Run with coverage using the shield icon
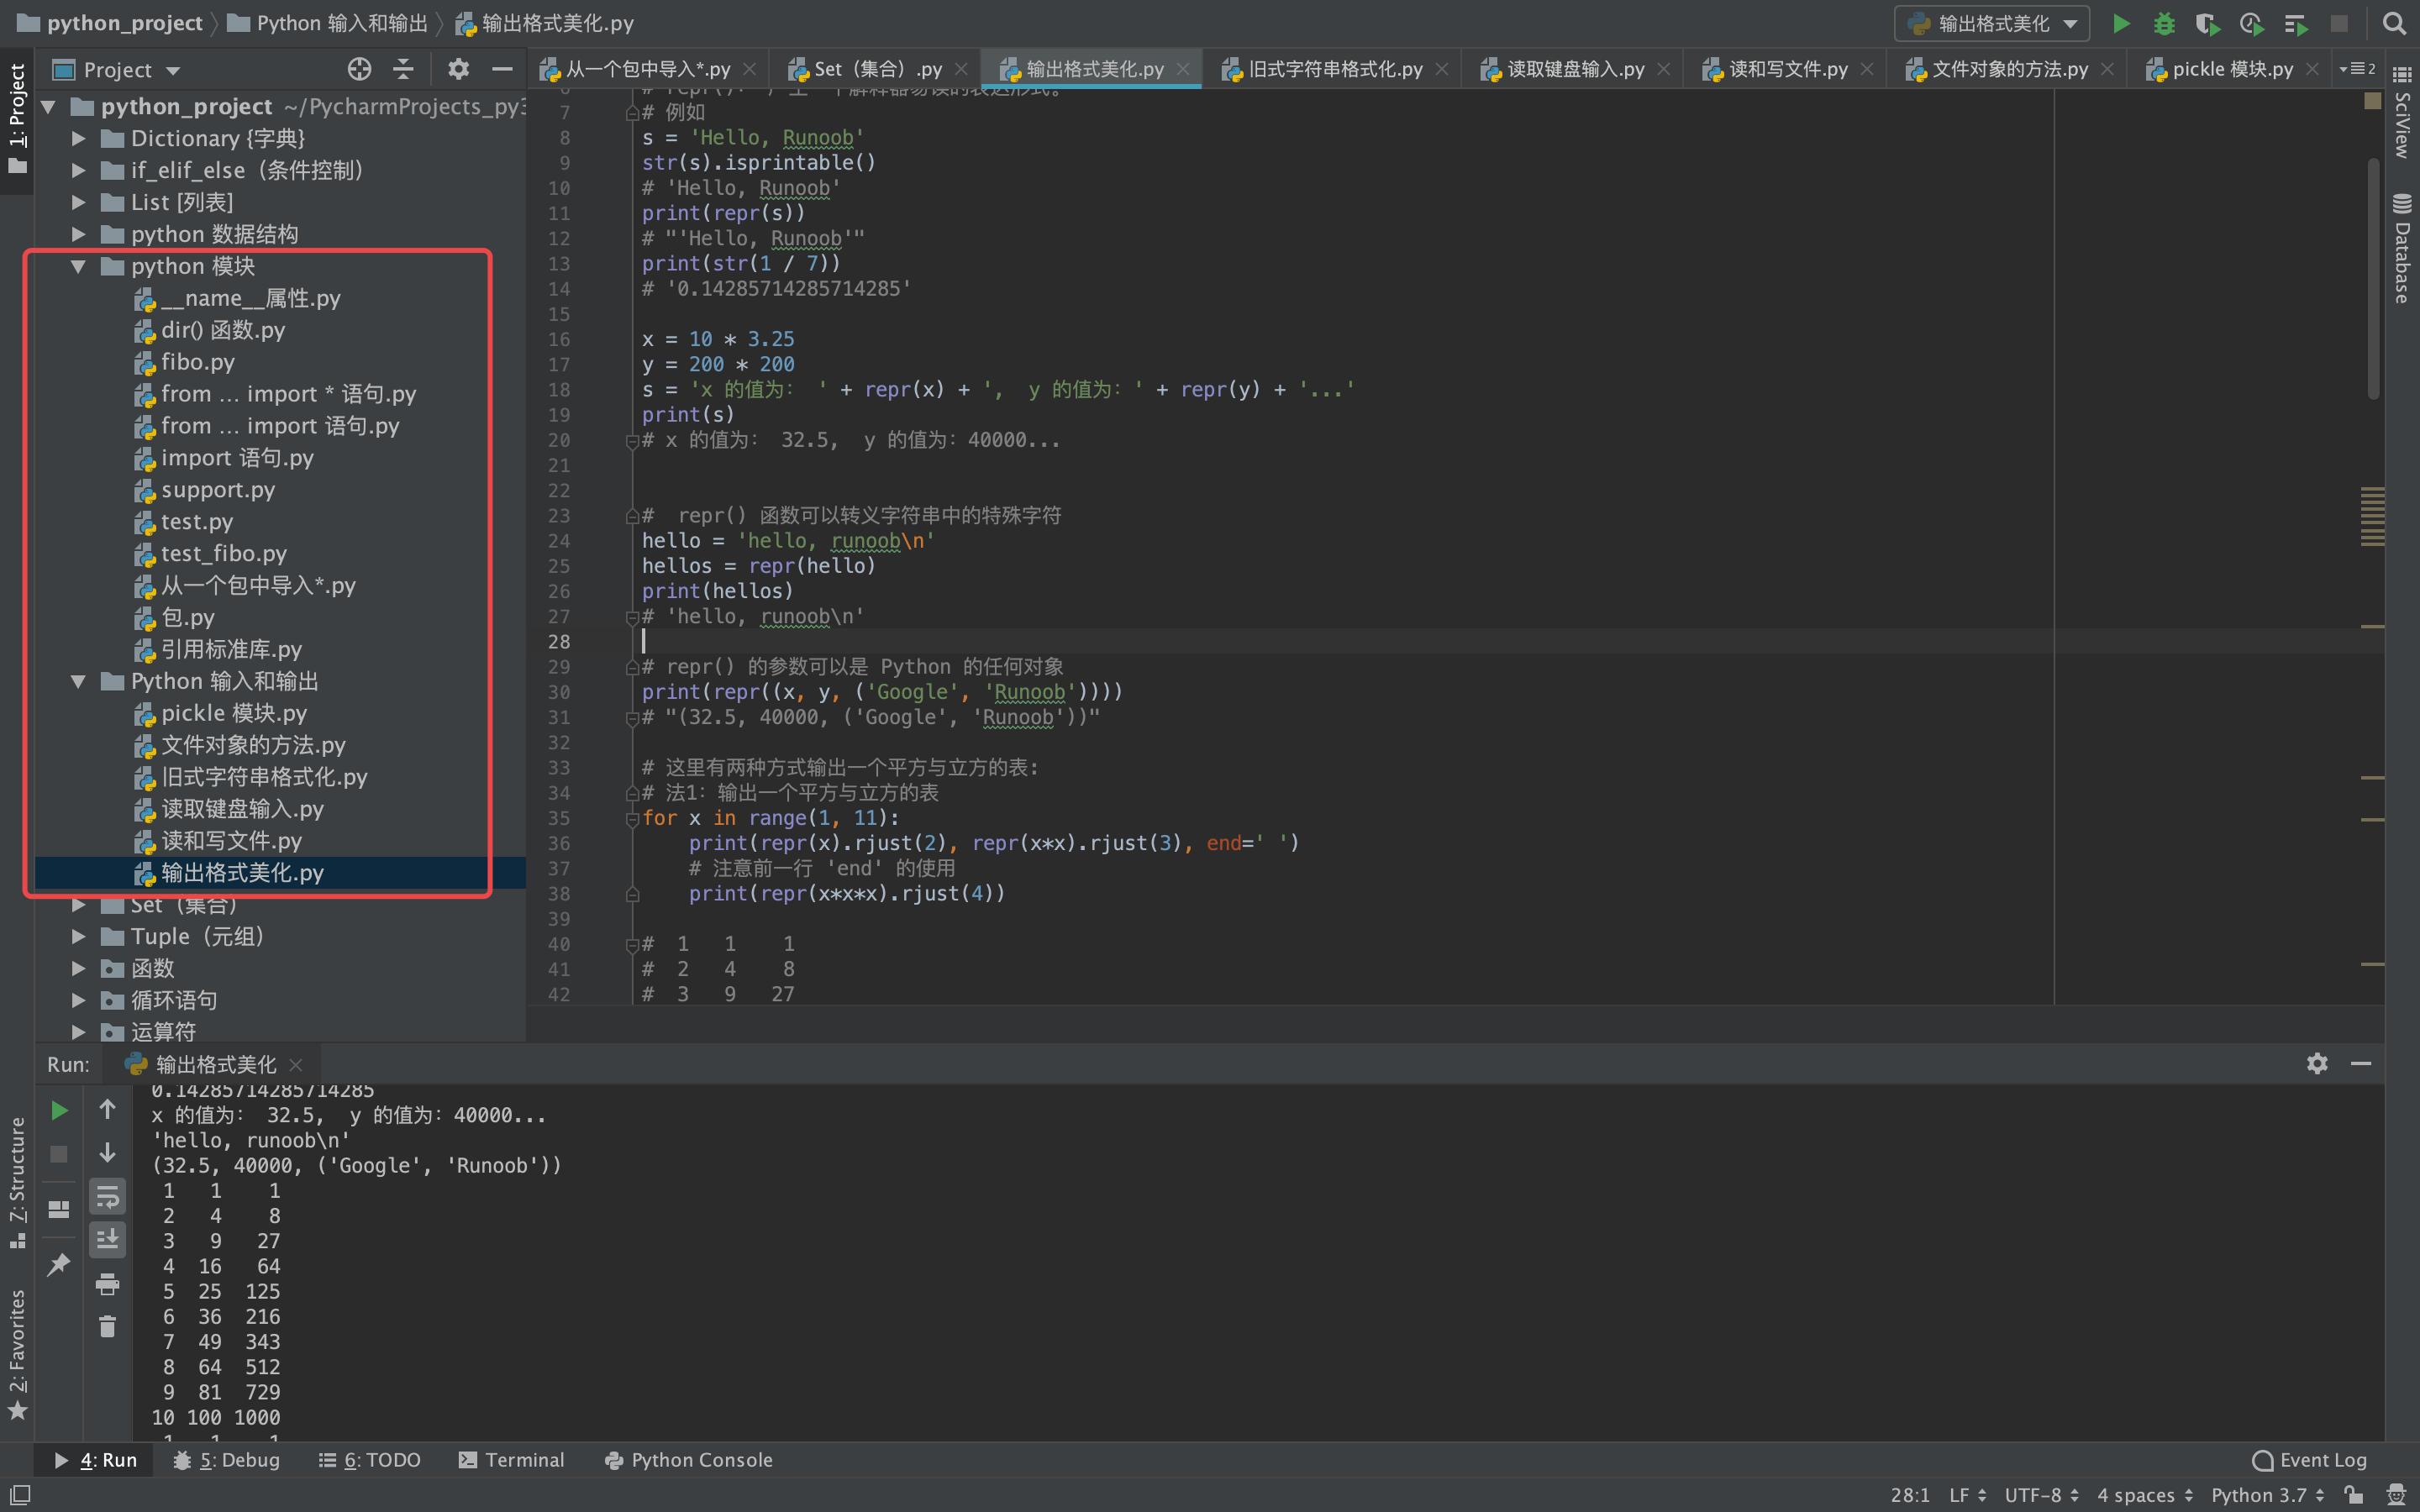The width and height of the screenshot is (2420, 1512). (x=2207, y=23)
